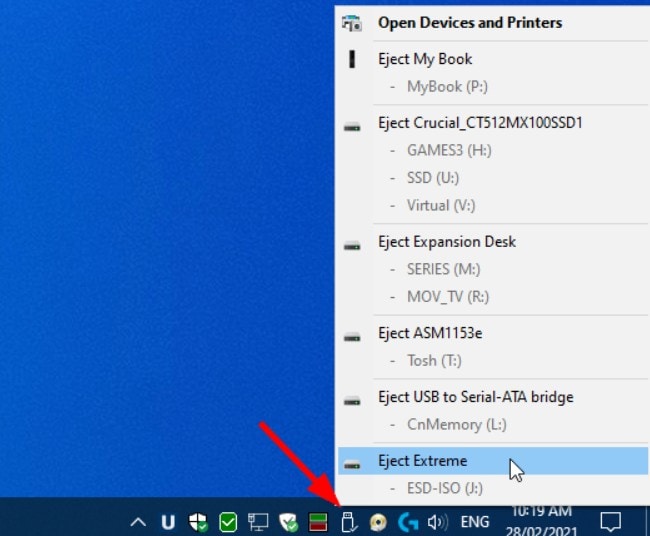Click the SSD (U:) volume entry
Screen dimensions: 650x536
pyautogui.click(x=433, y=178)
